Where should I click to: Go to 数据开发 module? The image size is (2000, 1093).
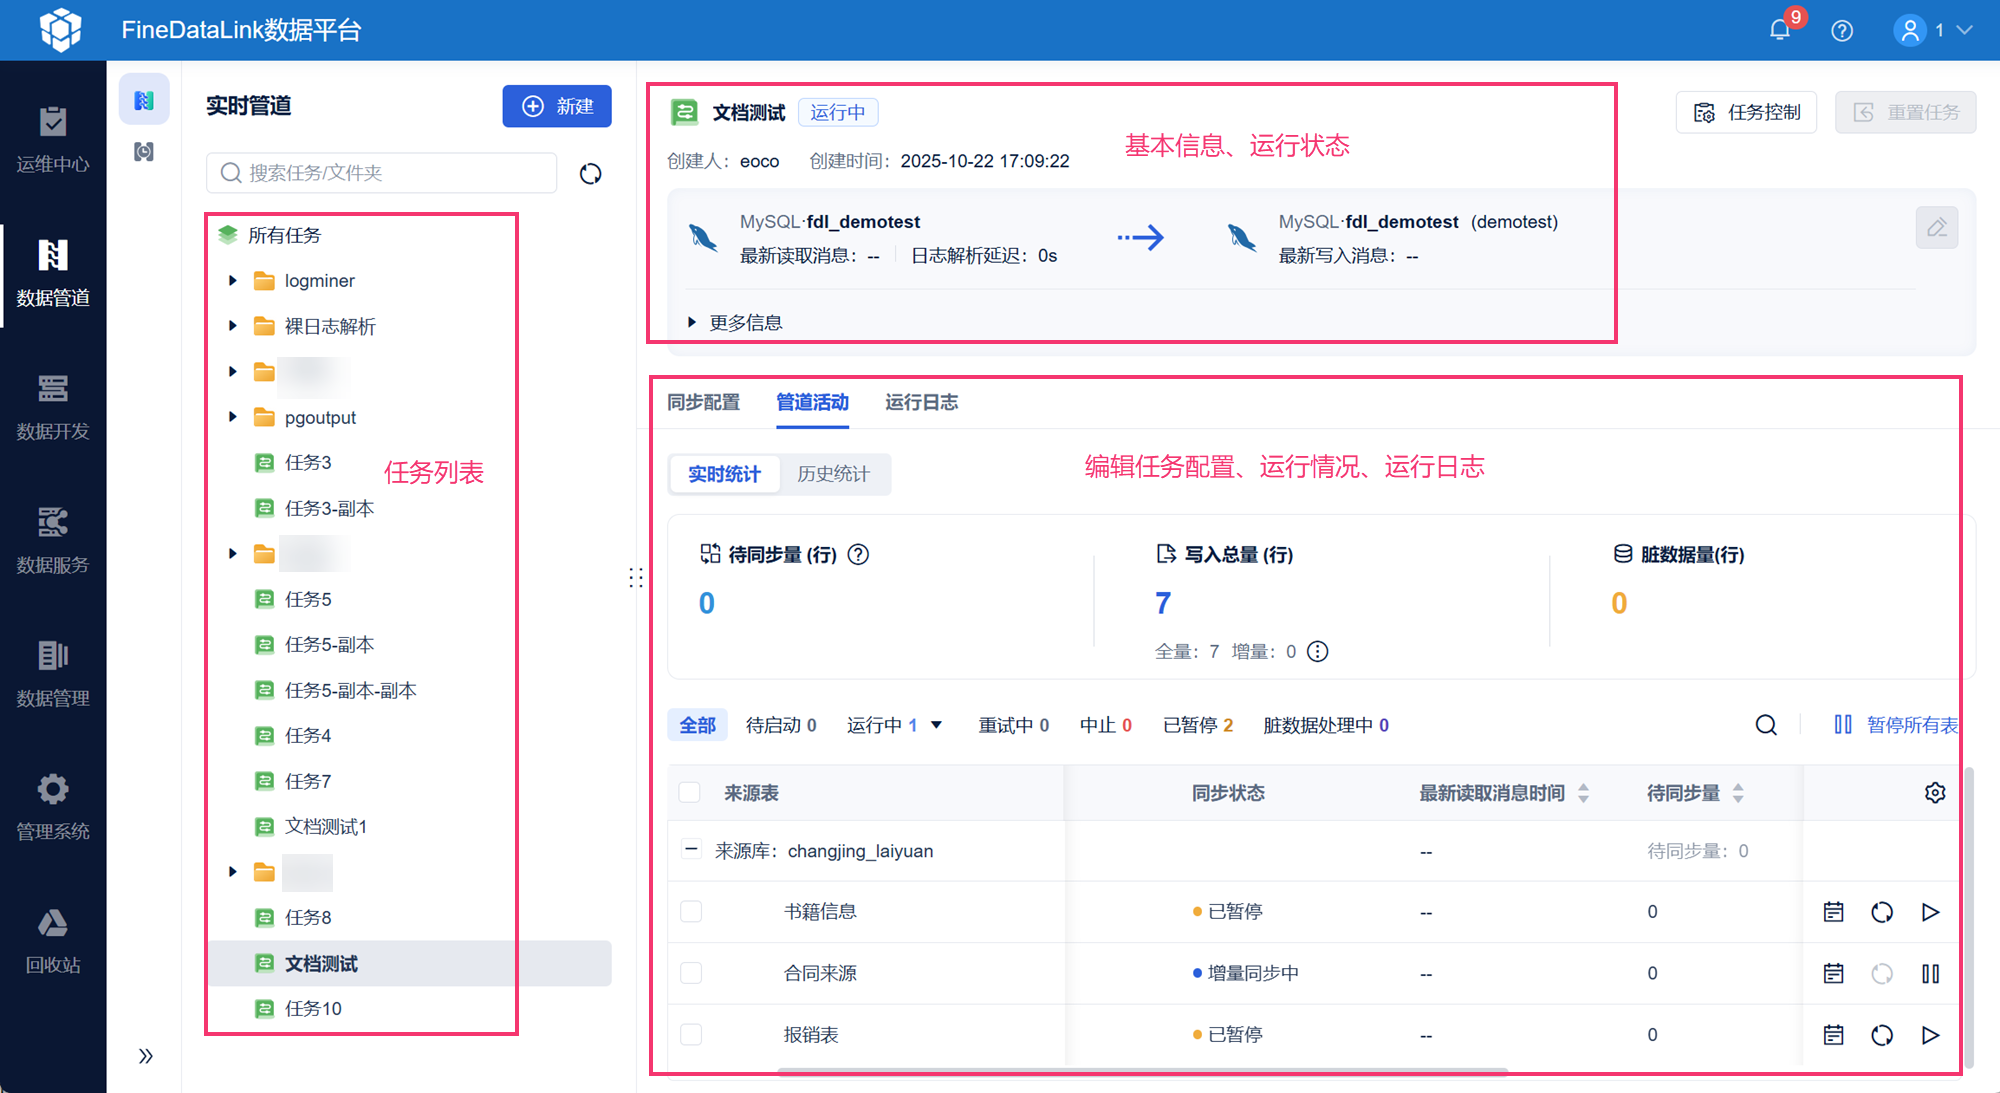point(53,407)
